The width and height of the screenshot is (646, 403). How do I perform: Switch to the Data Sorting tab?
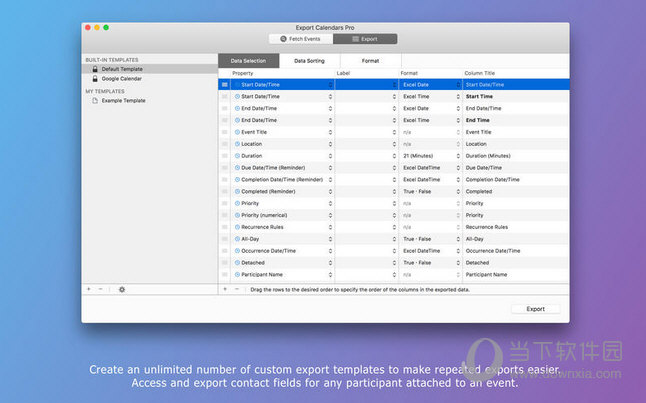(x=310, y=61)
